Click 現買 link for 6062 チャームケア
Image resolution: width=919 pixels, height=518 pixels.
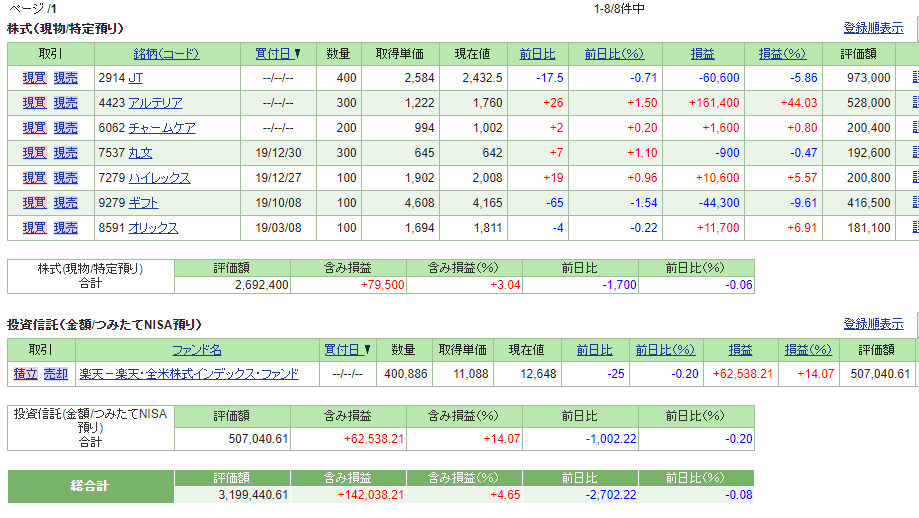[x=35, y=128]
